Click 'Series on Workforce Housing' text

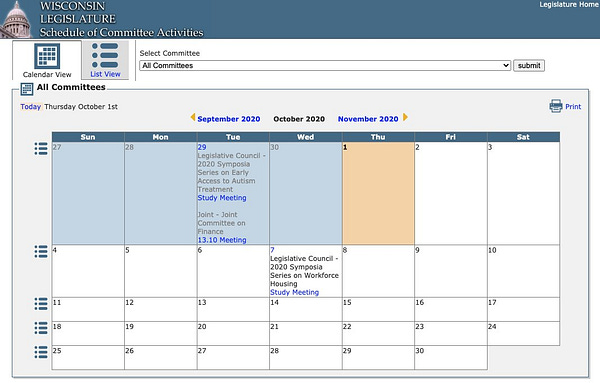(x=304, y=280)
